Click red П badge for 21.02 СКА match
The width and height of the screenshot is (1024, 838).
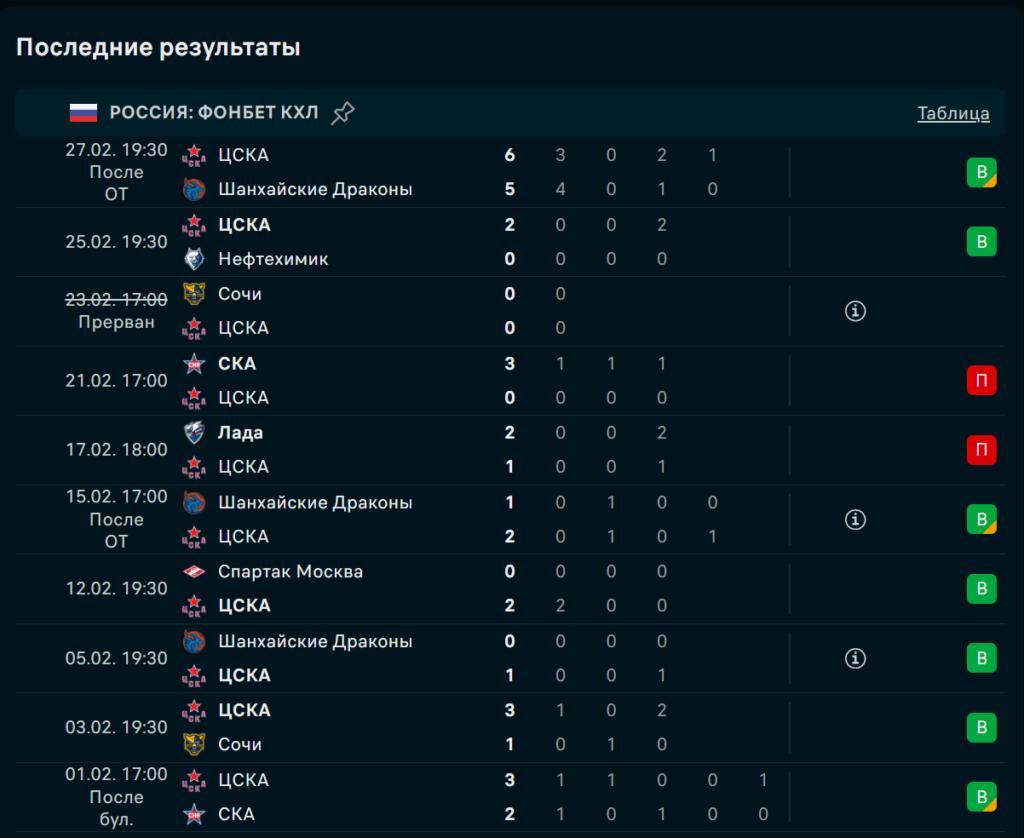click(981, 381)
